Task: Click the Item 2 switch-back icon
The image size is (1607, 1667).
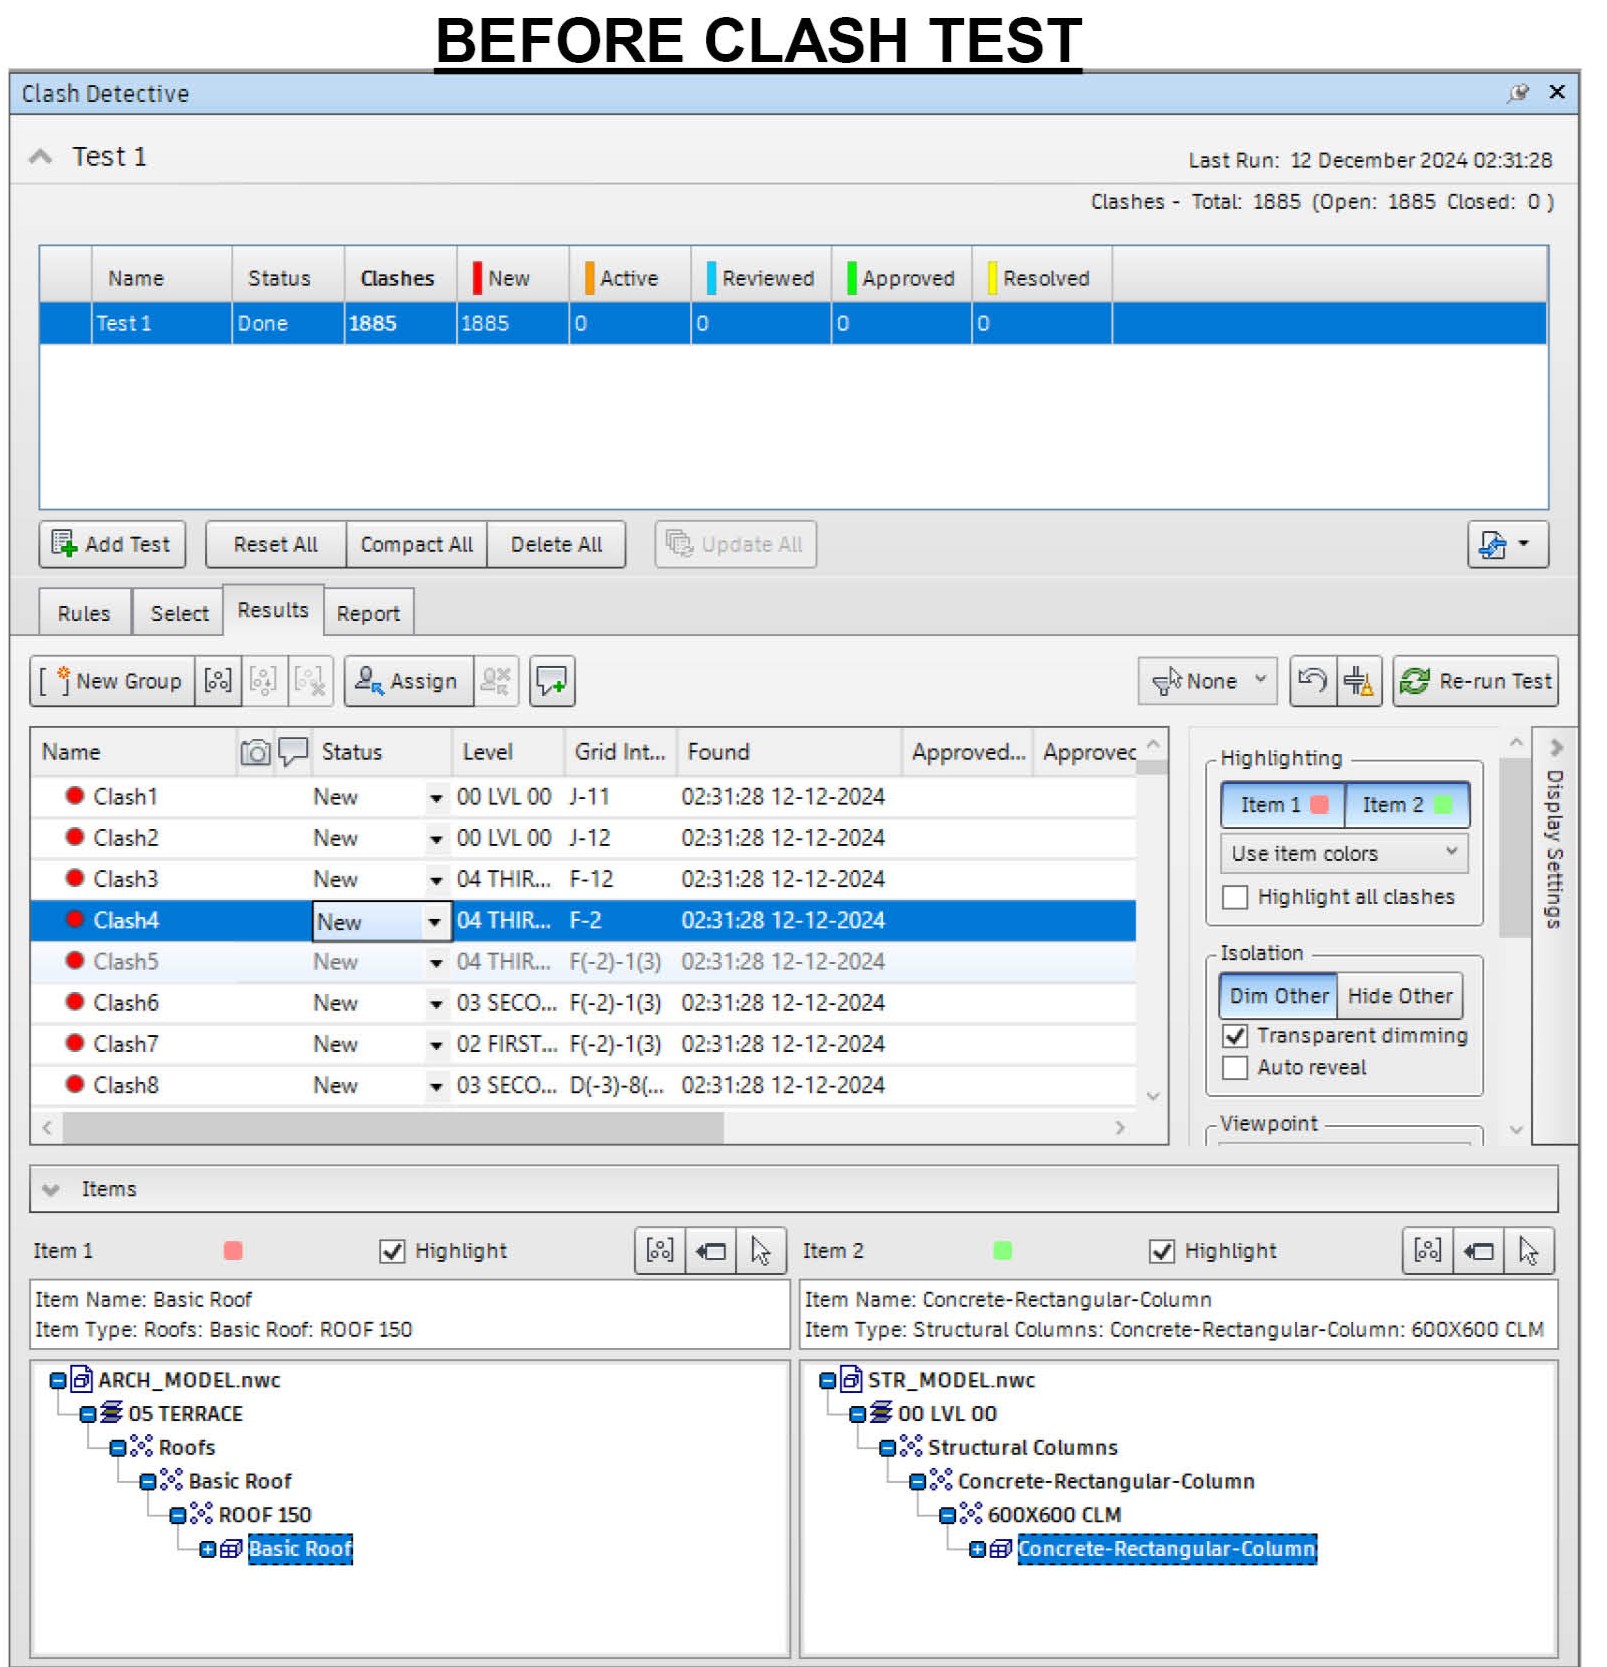Action: pyautogui.click(x=1478, y=1251)
